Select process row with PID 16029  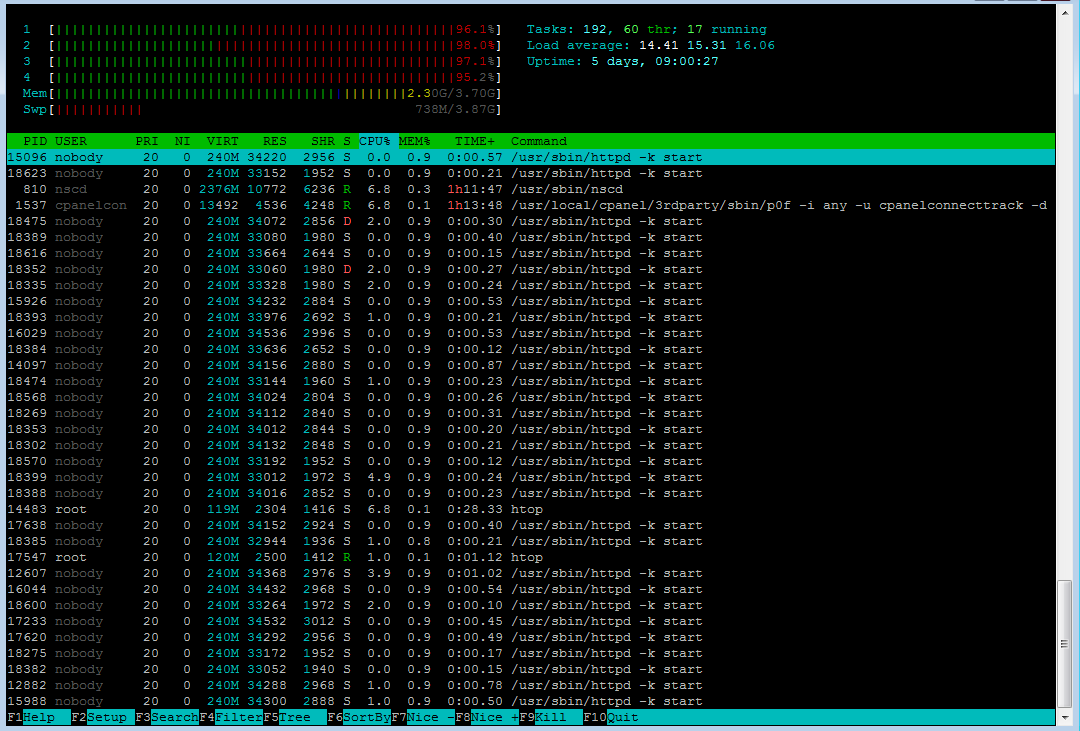point(530,333)
